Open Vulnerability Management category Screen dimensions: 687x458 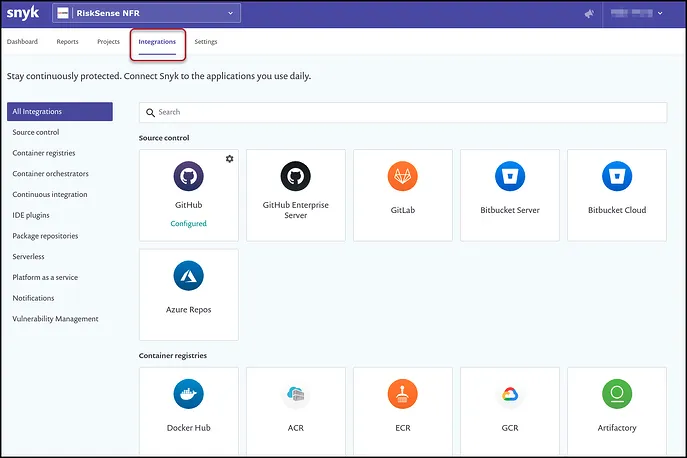55,319
